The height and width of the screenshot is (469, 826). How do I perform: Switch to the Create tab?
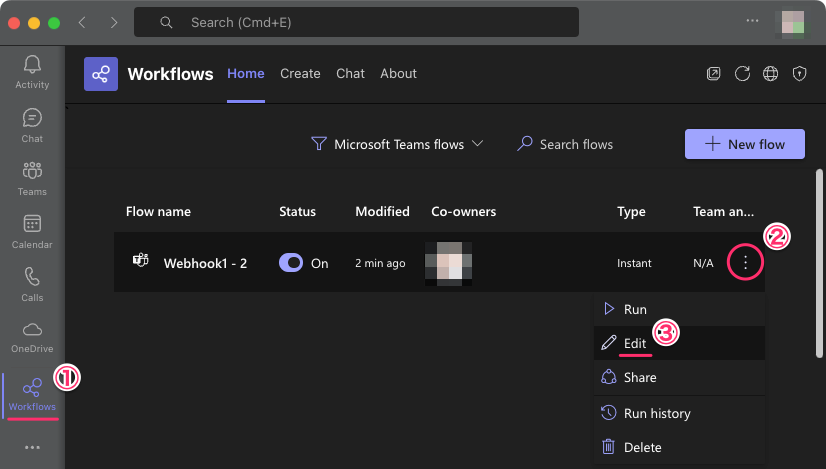coord(300,74)
